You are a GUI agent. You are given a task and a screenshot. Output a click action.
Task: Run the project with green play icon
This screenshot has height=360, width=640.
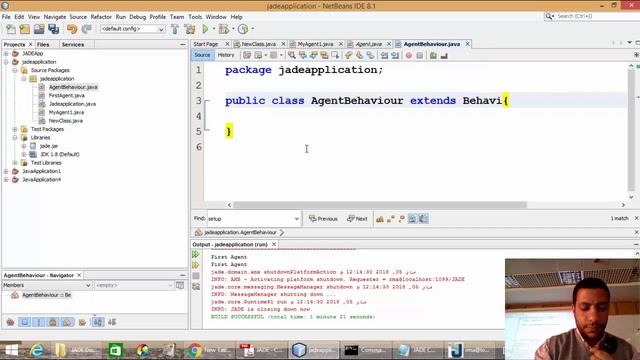click(205, 29)
